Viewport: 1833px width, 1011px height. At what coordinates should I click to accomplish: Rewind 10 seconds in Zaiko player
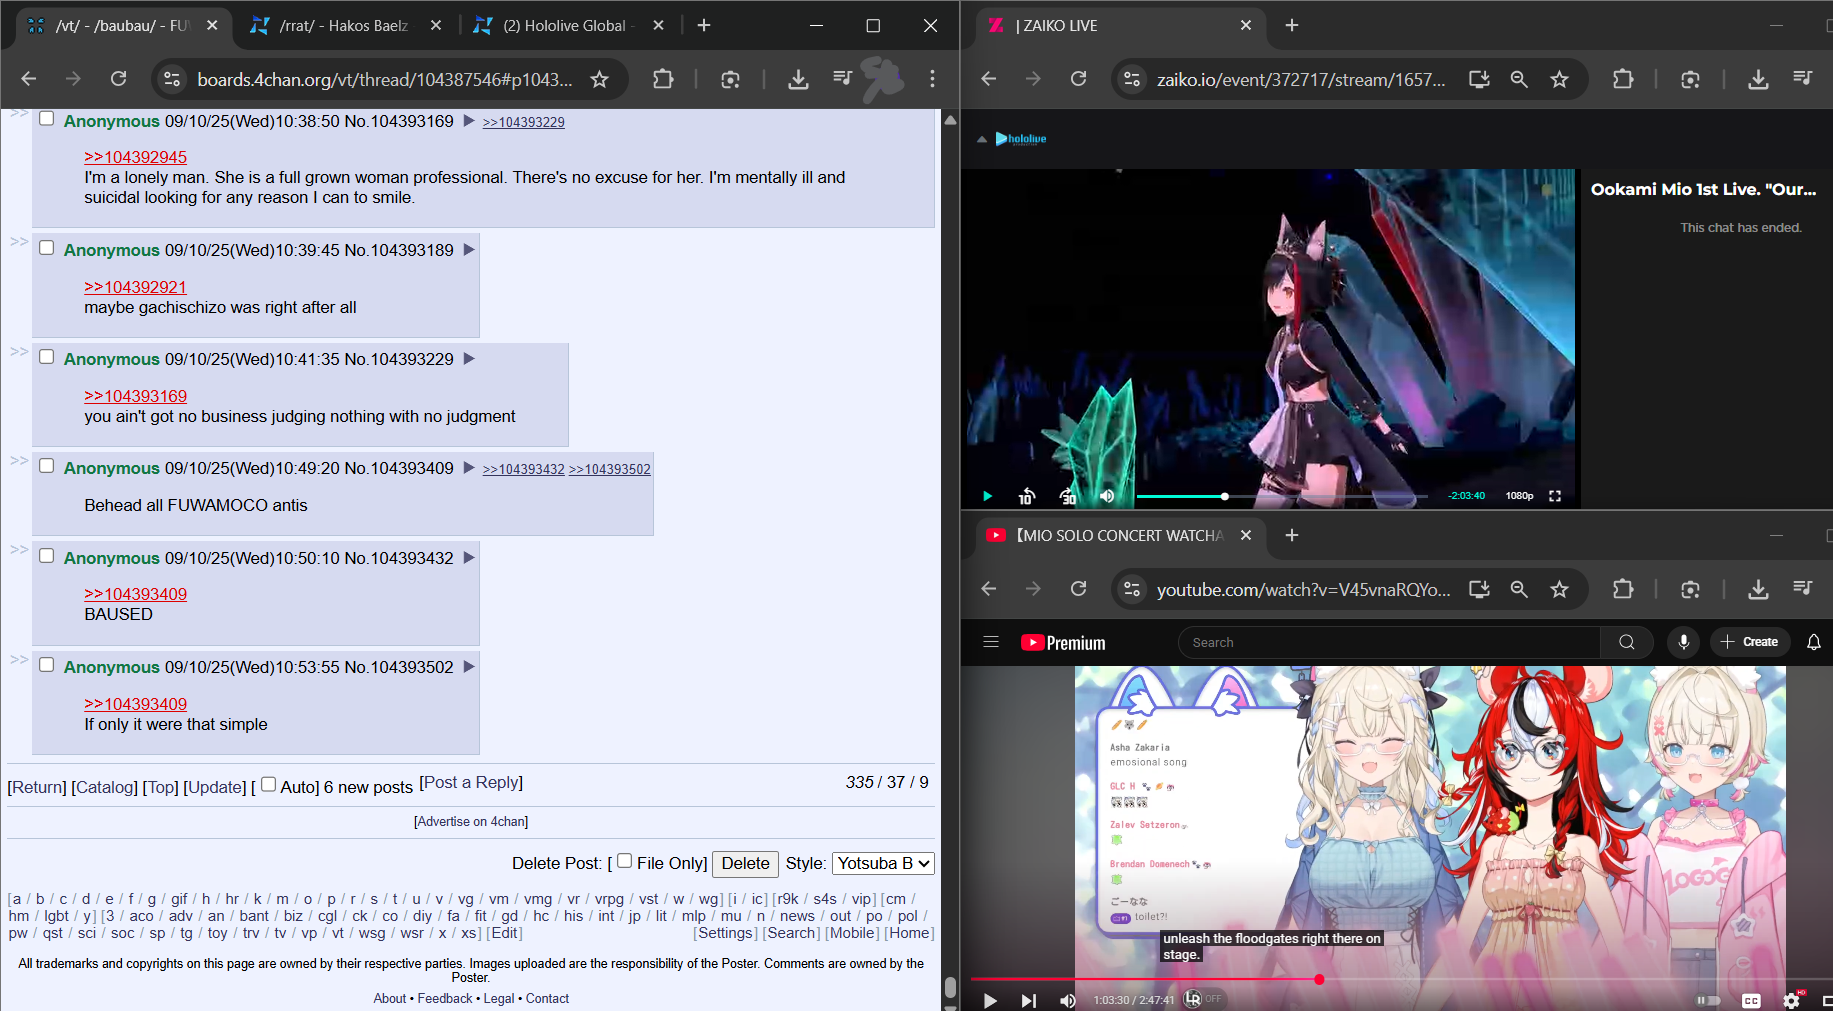pos(1026,496)
